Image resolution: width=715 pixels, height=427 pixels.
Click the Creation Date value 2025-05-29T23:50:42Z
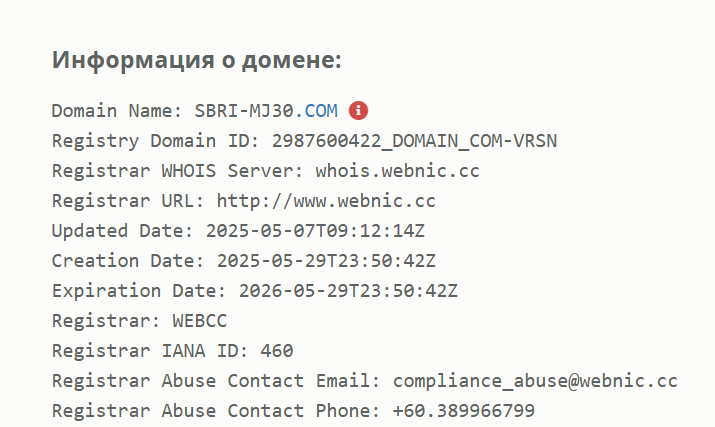coord(326,261)
